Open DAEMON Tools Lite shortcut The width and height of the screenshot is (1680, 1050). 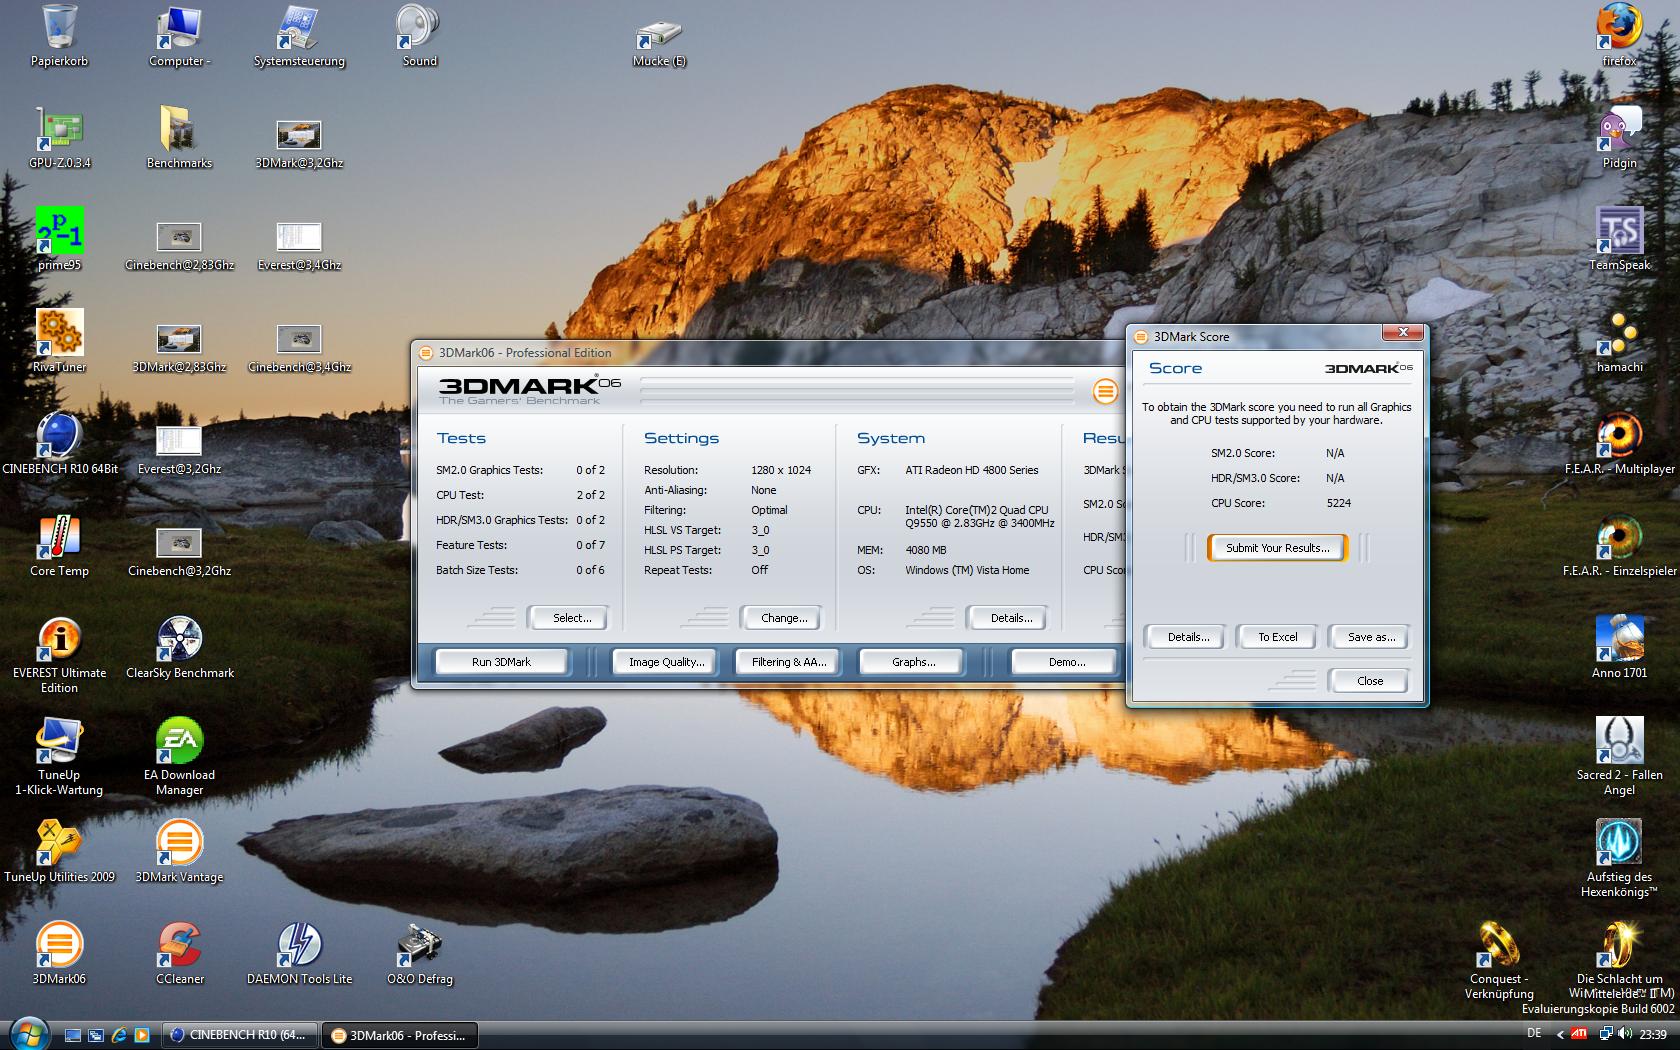point(299,946)
